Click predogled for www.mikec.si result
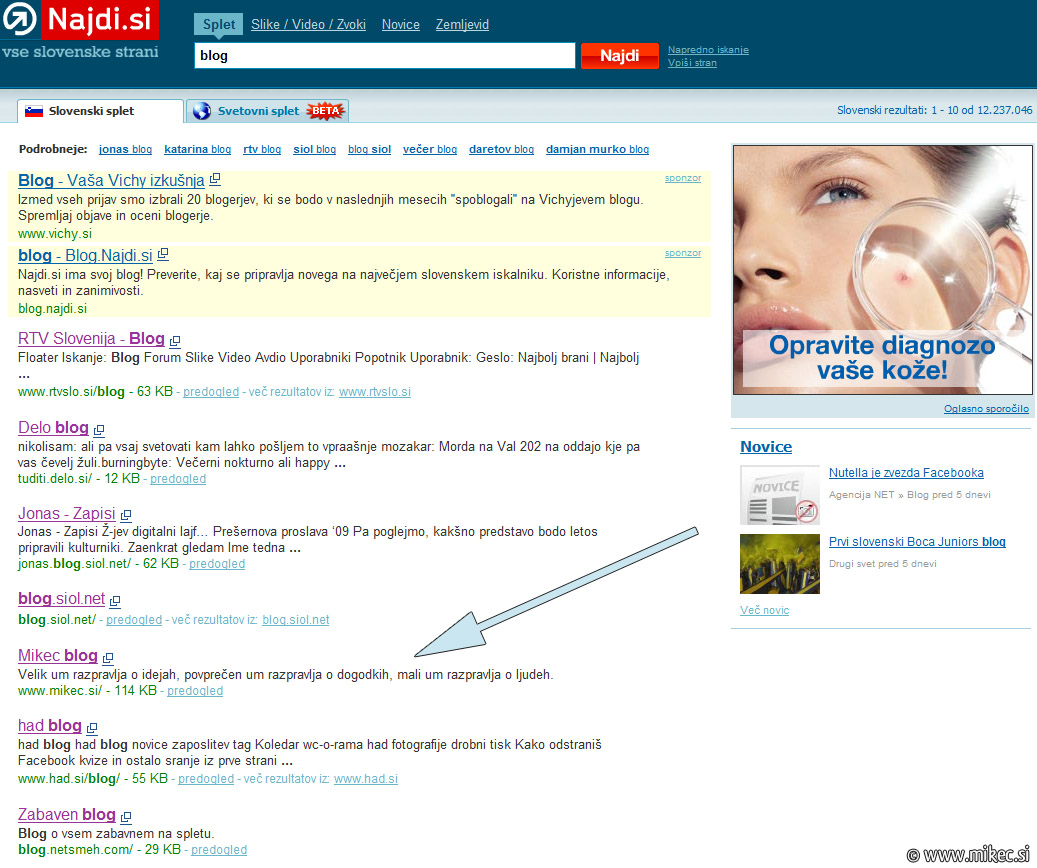 [x=195, y=691]
